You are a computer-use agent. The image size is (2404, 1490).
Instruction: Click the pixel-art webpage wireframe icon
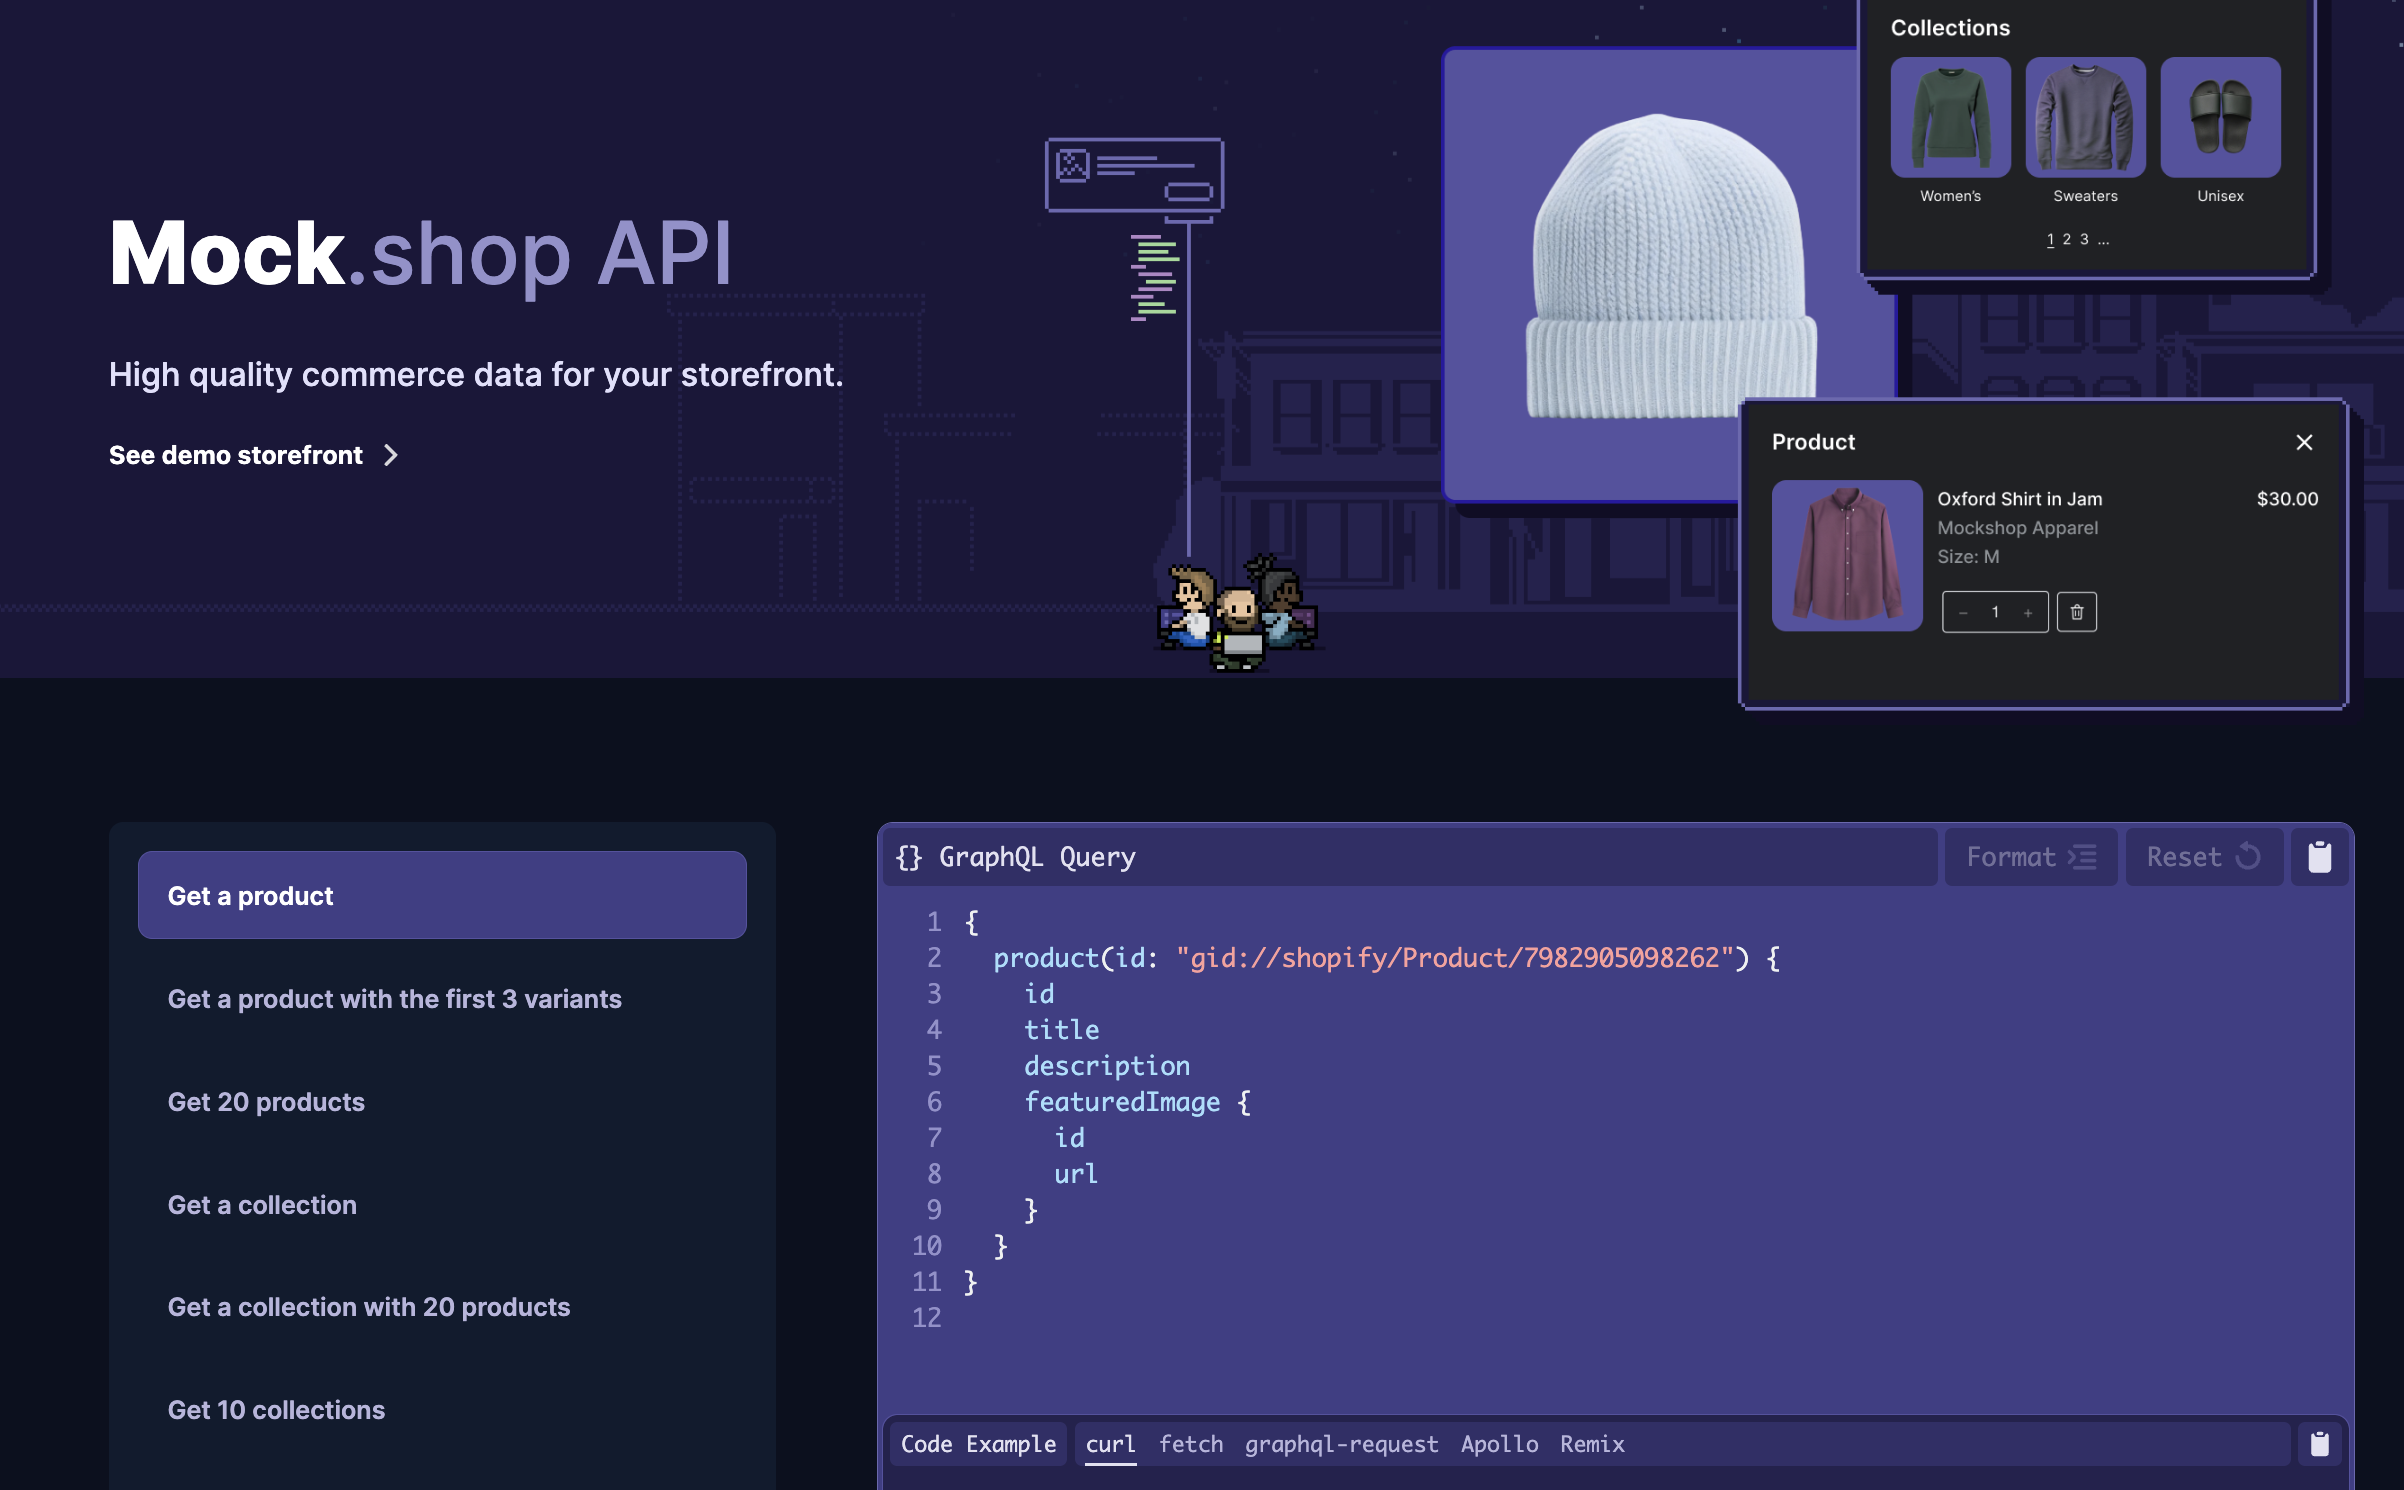[x=1135, y=177]
